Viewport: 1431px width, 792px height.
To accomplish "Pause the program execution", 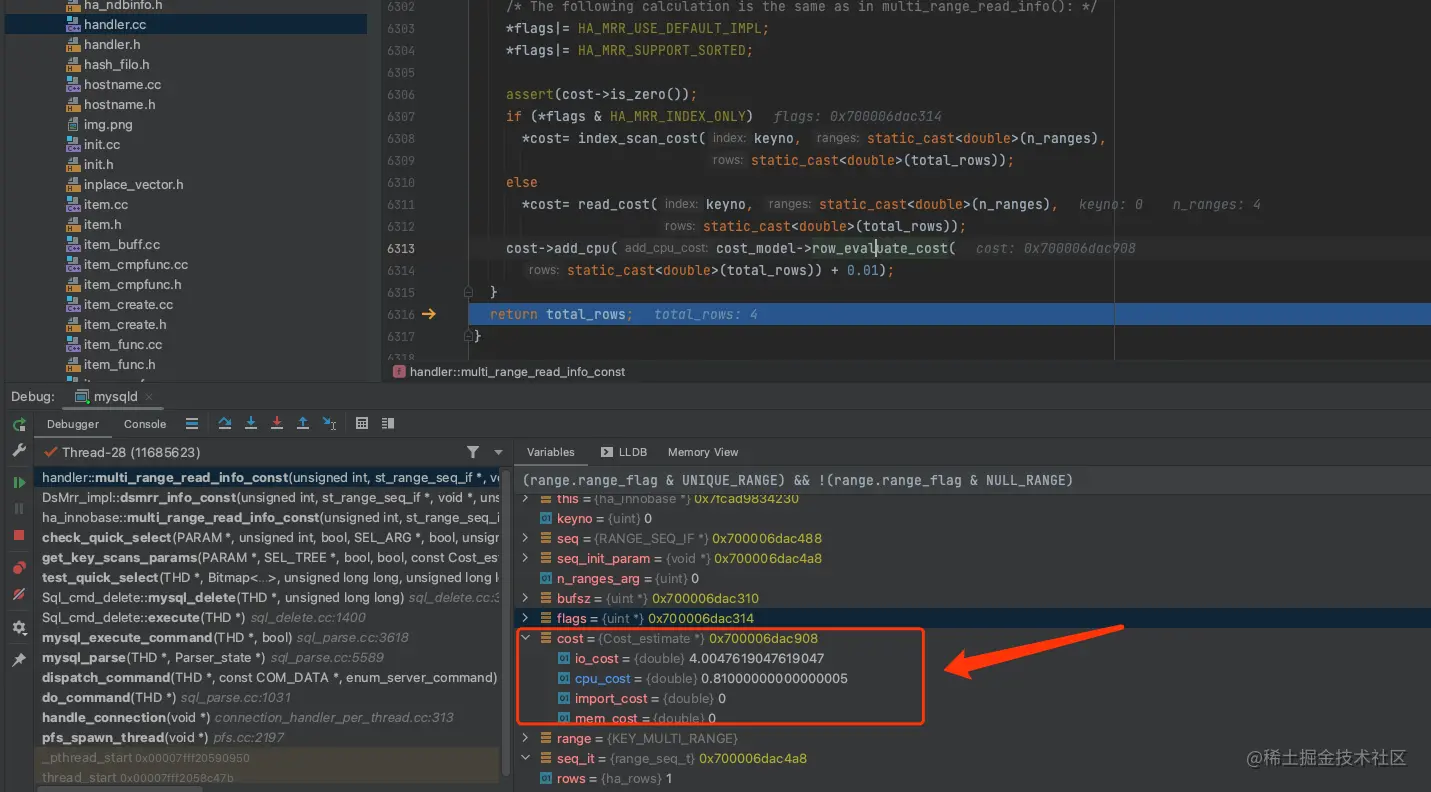I will pos(19,509).
